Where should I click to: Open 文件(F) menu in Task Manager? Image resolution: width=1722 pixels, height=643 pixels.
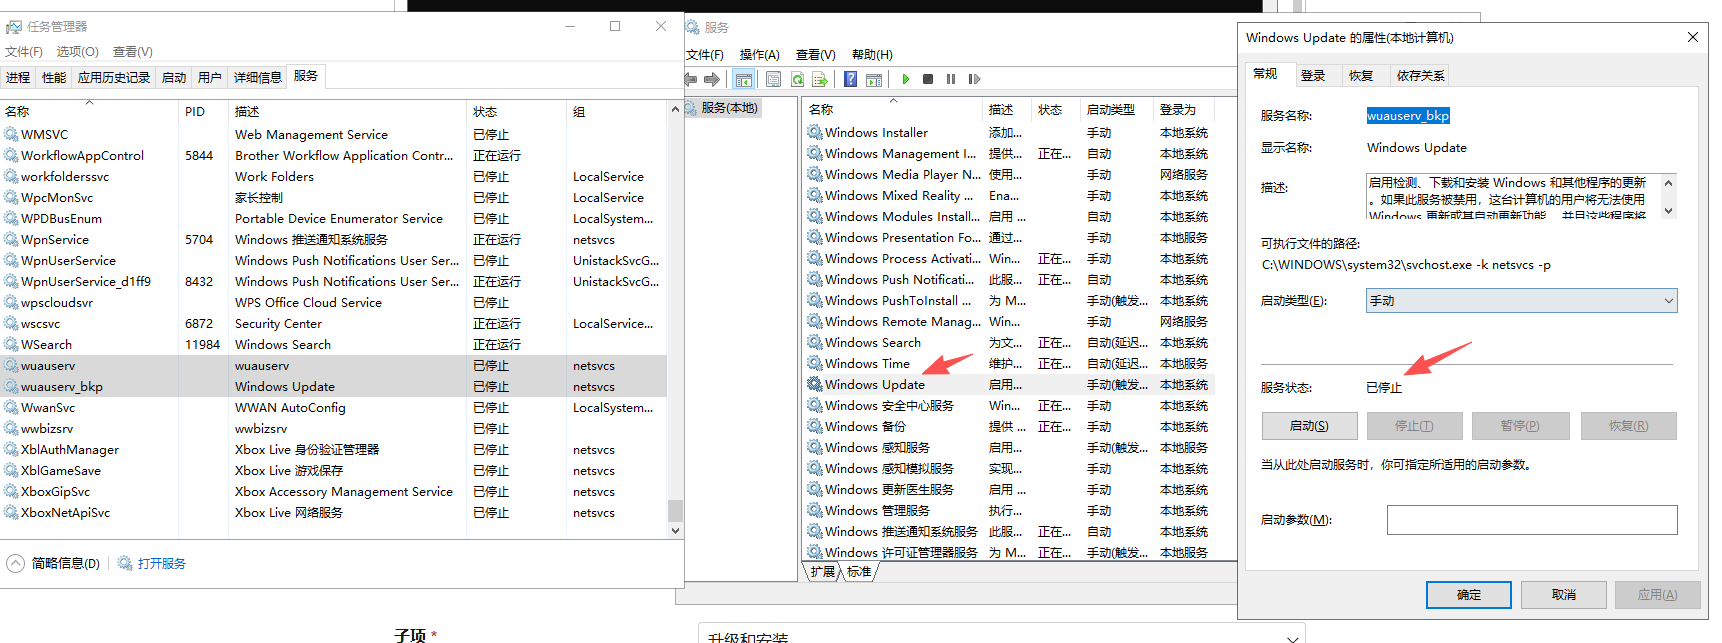click(24, 51)
